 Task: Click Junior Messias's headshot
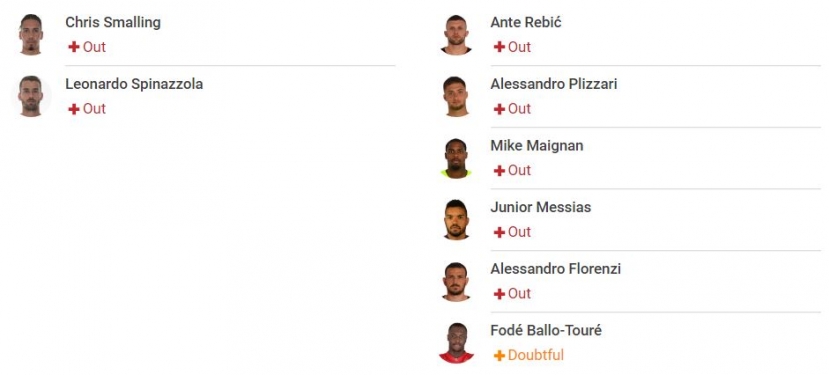coord(456,219)
